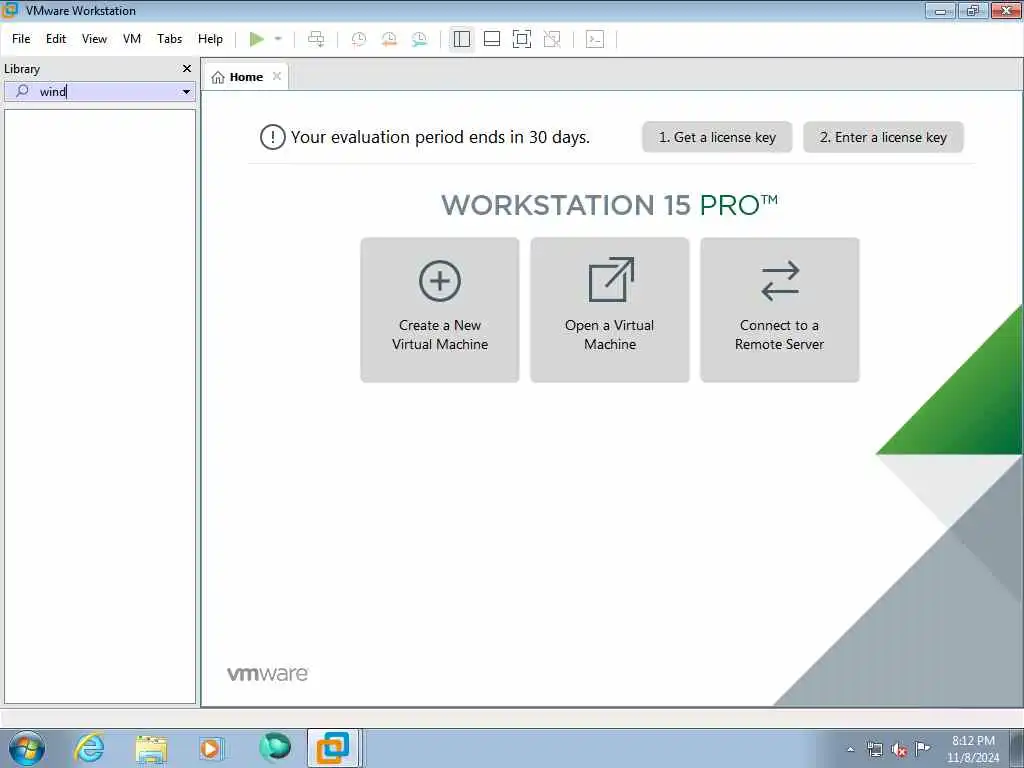Image resolution: width=1024 pixels, height=768 pixels.
Task: Open the Windows Start menu orb
Action: tap(27, 748)
